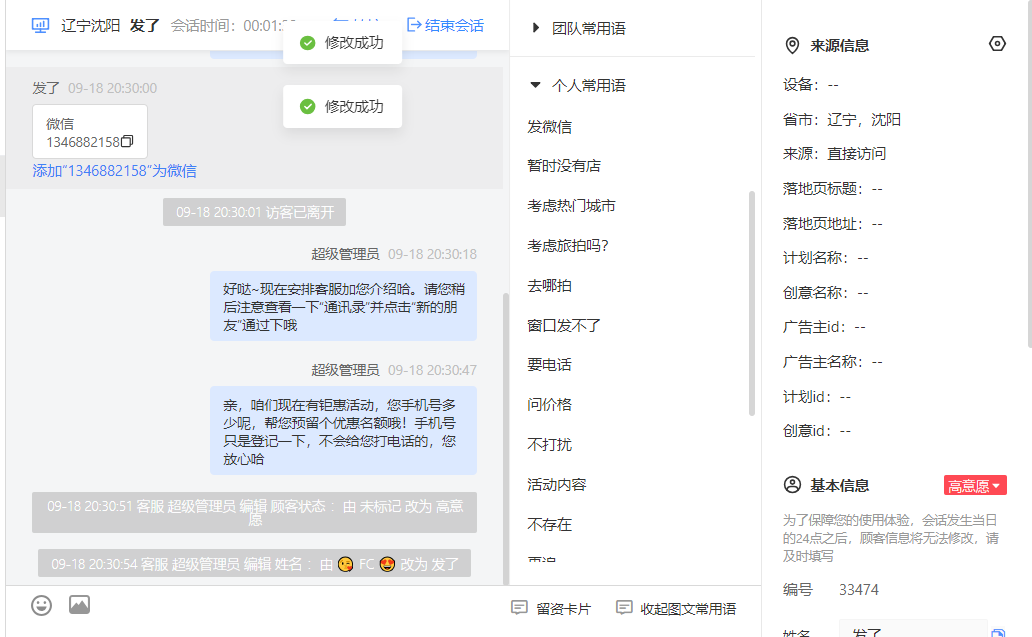Select the quick phrase 要电话

tap(550, 365)
